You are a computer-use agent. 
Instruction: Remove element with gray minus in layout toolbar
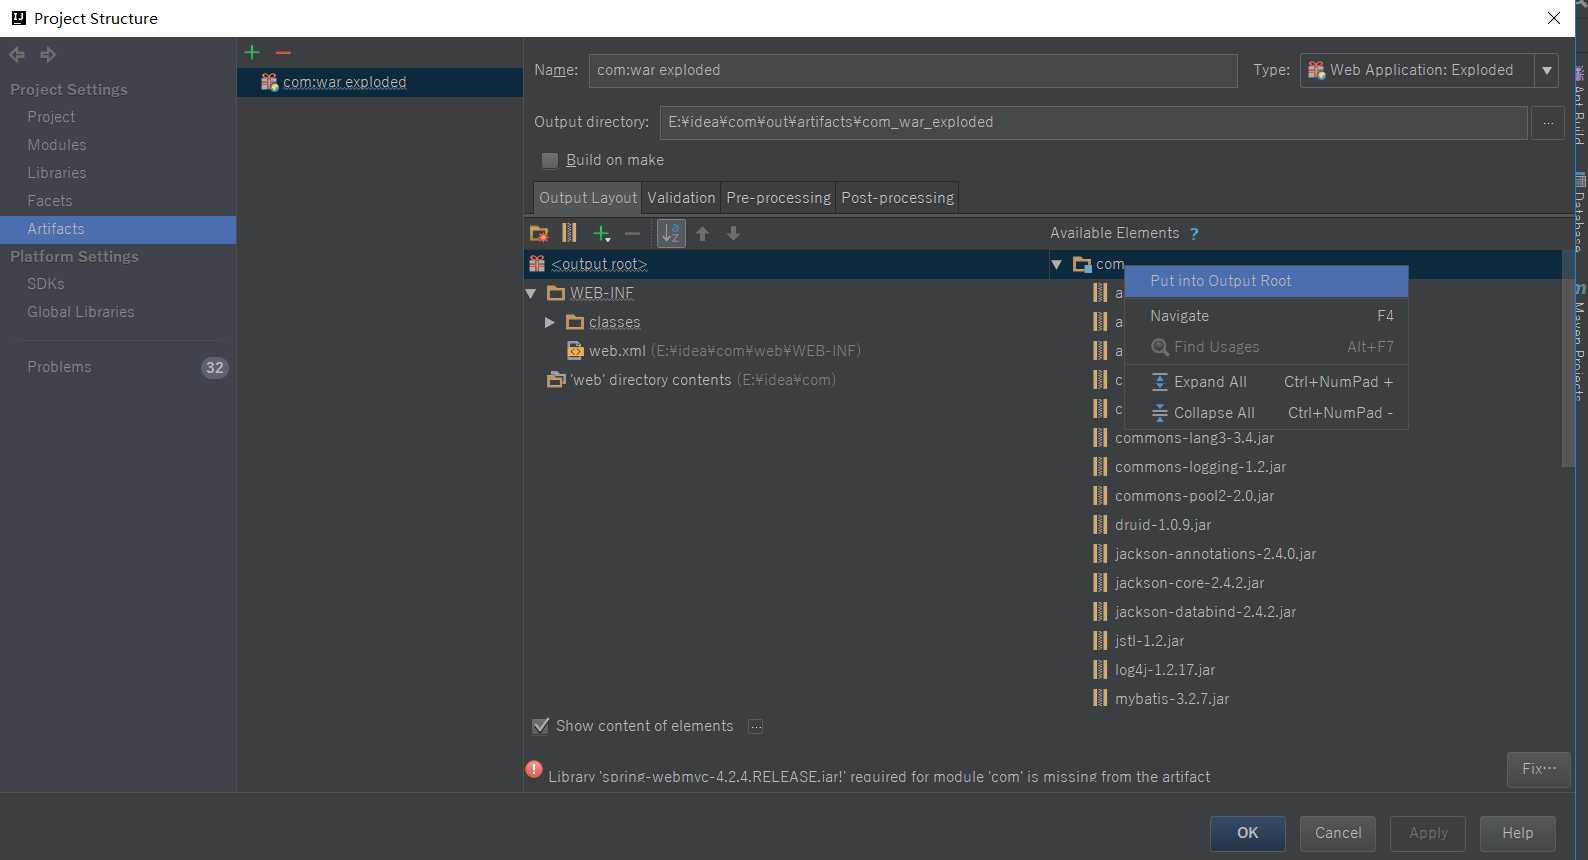(x=632, y=233)
